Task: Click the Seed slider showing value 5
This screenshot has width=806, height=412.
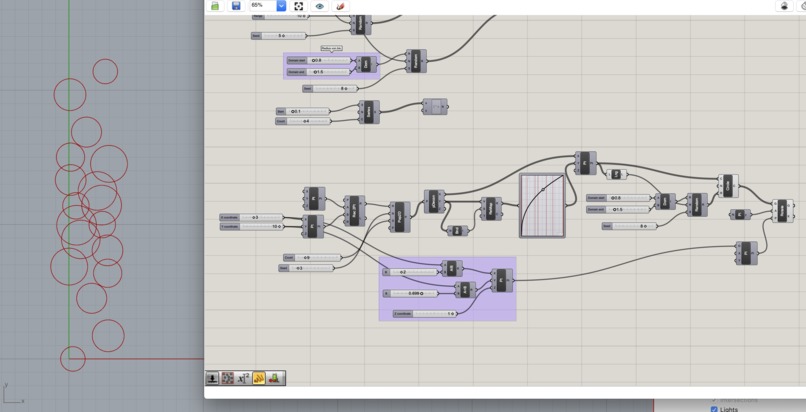Action: [x=279, y=35]
